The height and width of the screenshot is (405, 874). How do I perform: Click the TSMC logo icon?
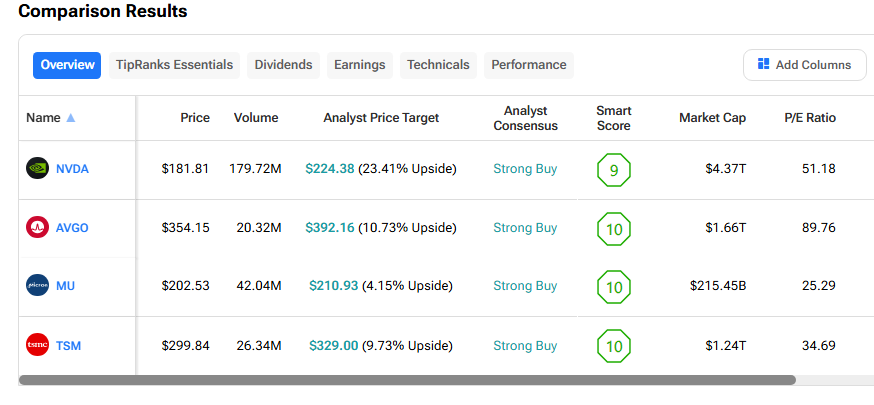click(x=37, y=345)
